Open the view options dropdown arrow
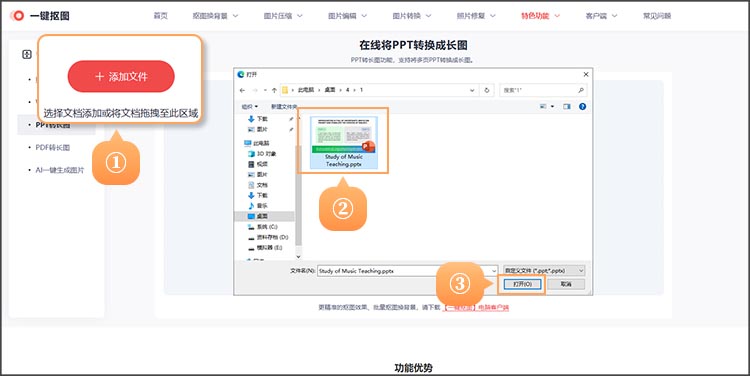Image resolution: width=750 pixels, height=376 pixels. tap(552, 107)
